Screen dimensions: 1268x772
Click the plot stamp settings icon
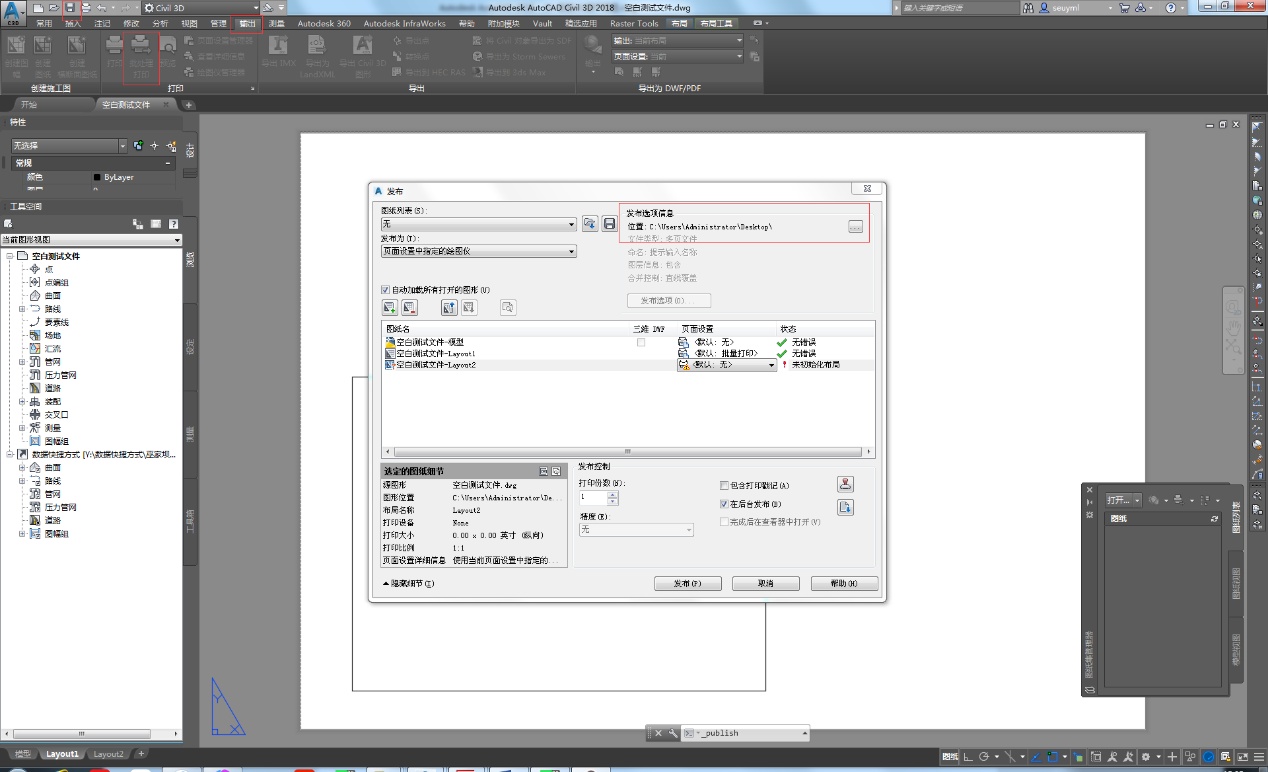pyautogui.click(x=845, y=484)
